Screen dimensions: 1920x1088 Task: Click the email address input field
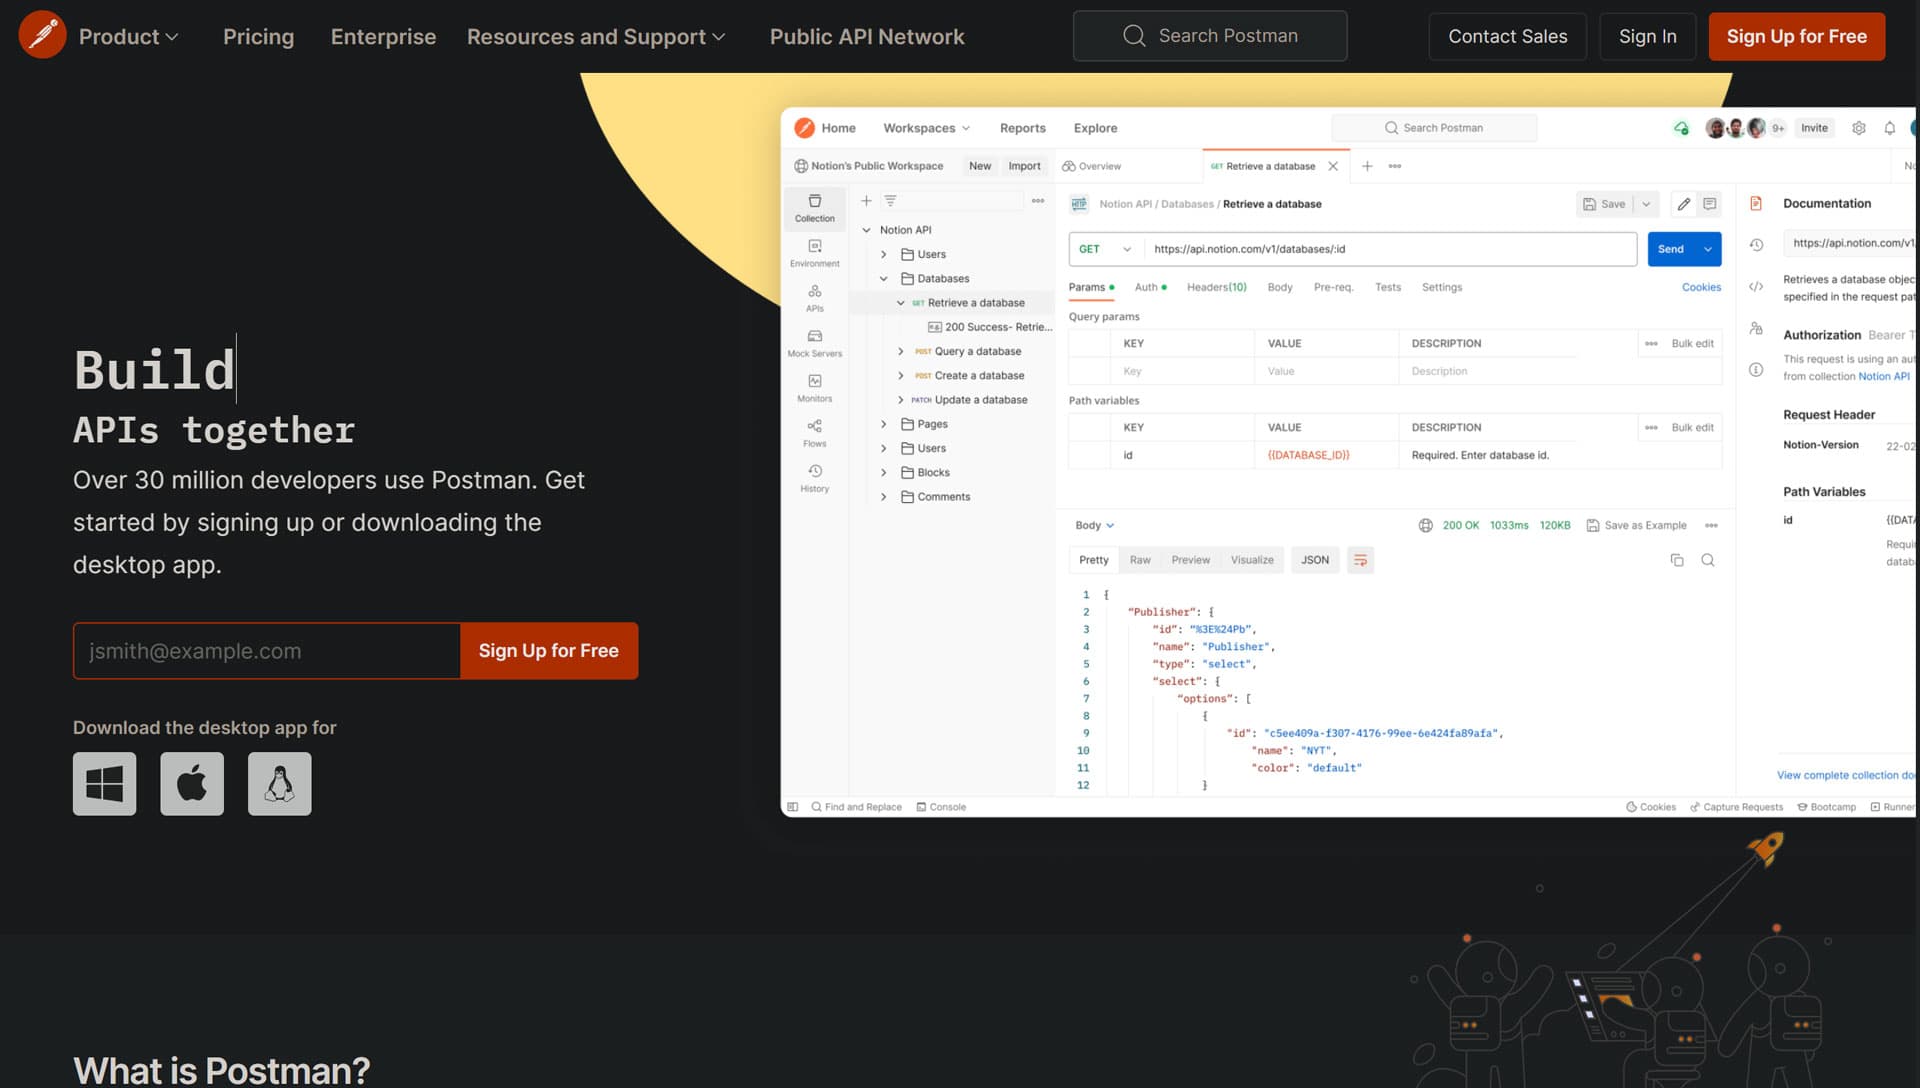[x=265, y=650]
